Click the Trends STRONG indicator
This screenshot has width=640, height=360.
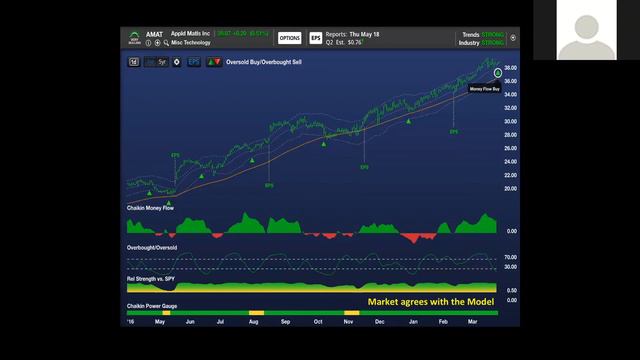tap(483, 35)
